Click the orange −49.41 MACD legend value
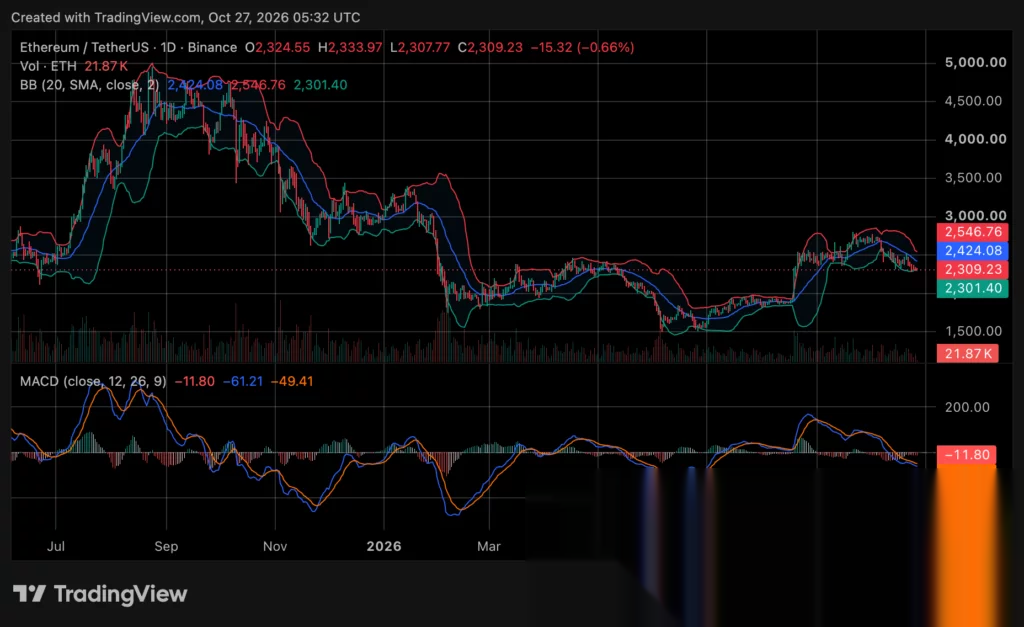This screenshot has height=627, width=1024. tap(292, 381)
